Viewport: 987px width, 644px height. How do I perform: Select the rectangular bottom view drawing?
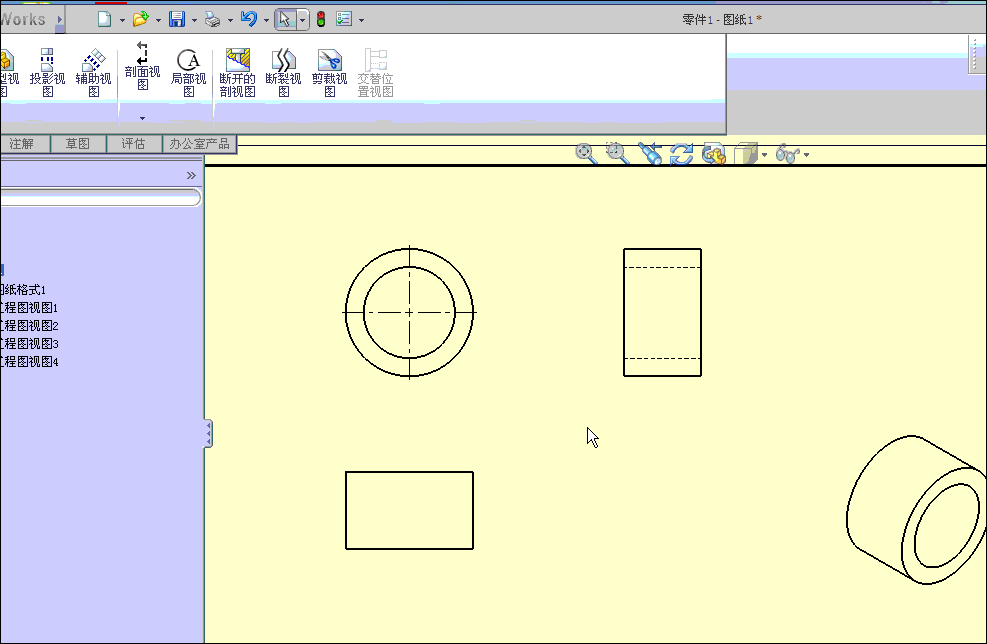pyautogui.click(x=409, y=511)
